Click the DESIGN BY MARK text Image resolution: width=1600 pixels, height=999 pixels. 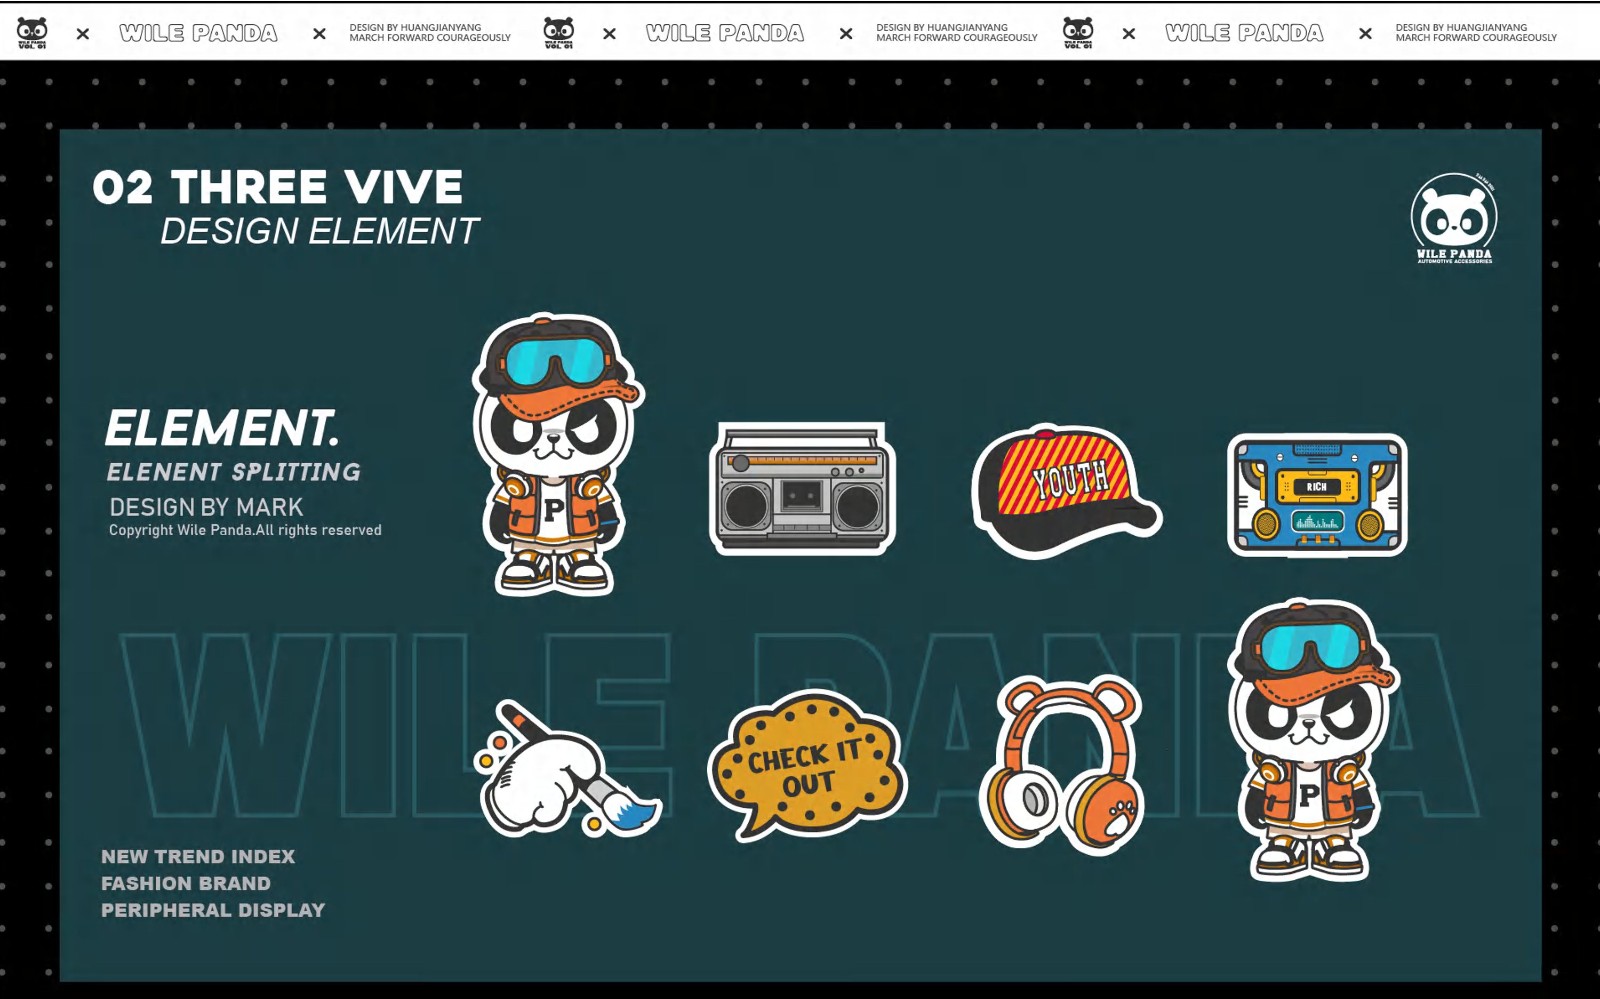pos(206,507)
